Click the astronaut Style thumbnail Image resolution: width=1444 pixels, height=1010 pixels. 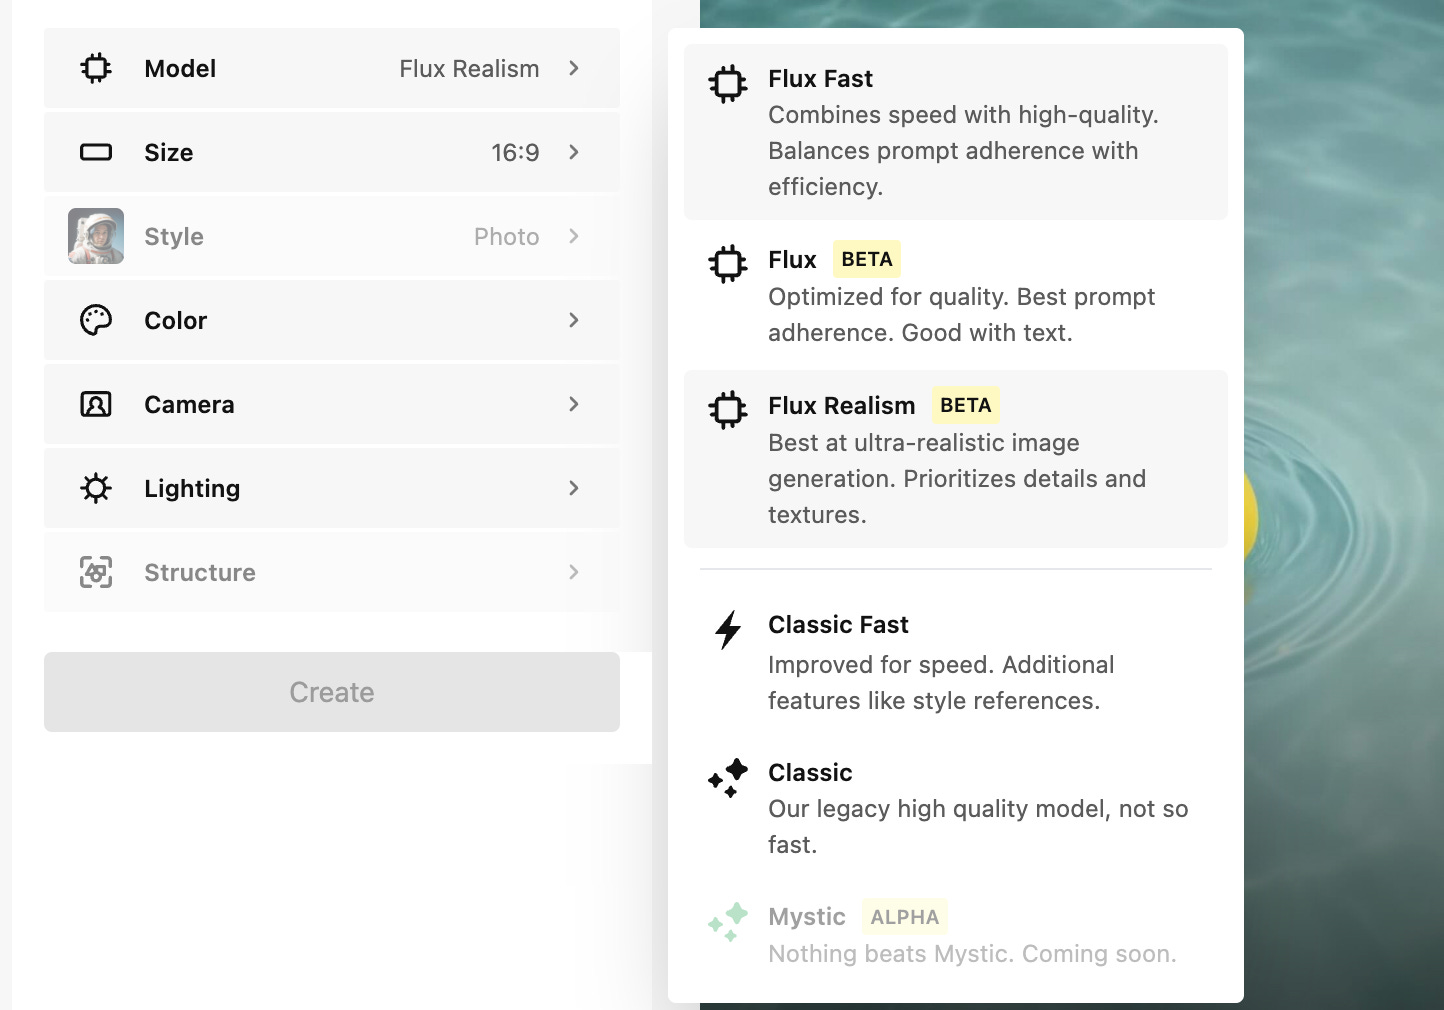pos(95,236)
